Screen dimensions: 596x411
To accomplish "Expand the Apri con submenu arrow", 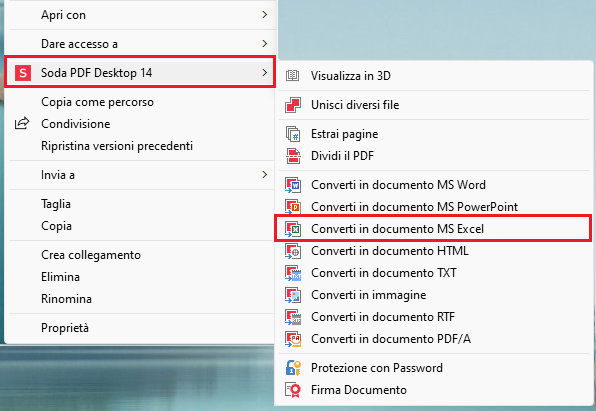I will click(x=265, y=15).
